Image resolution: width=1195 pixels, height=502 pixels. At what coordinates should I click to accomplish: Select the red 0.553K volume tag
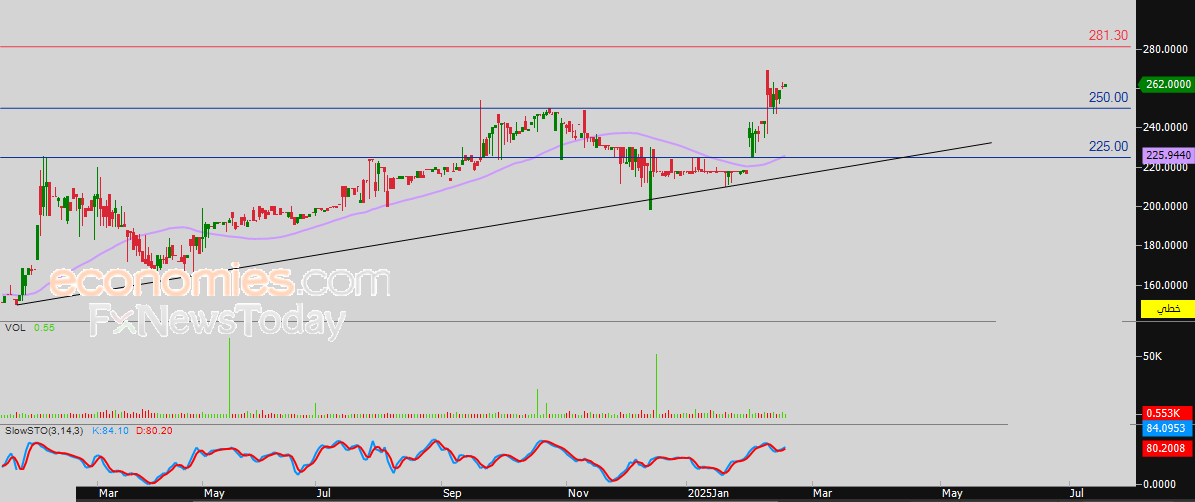click(1167, 412)
